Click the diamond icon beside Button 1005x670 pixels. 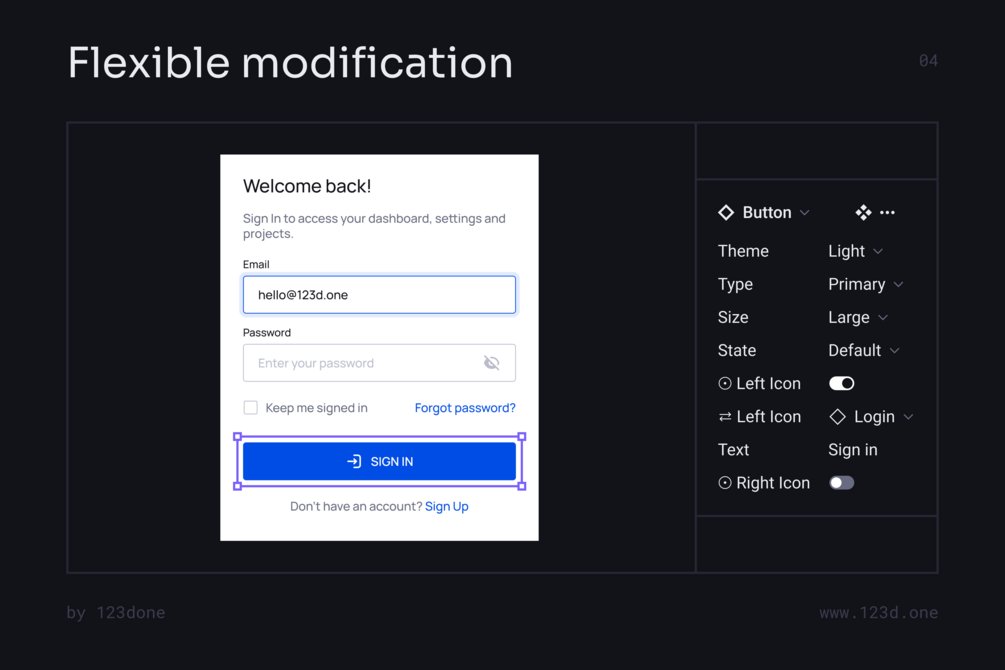(726, 212)
